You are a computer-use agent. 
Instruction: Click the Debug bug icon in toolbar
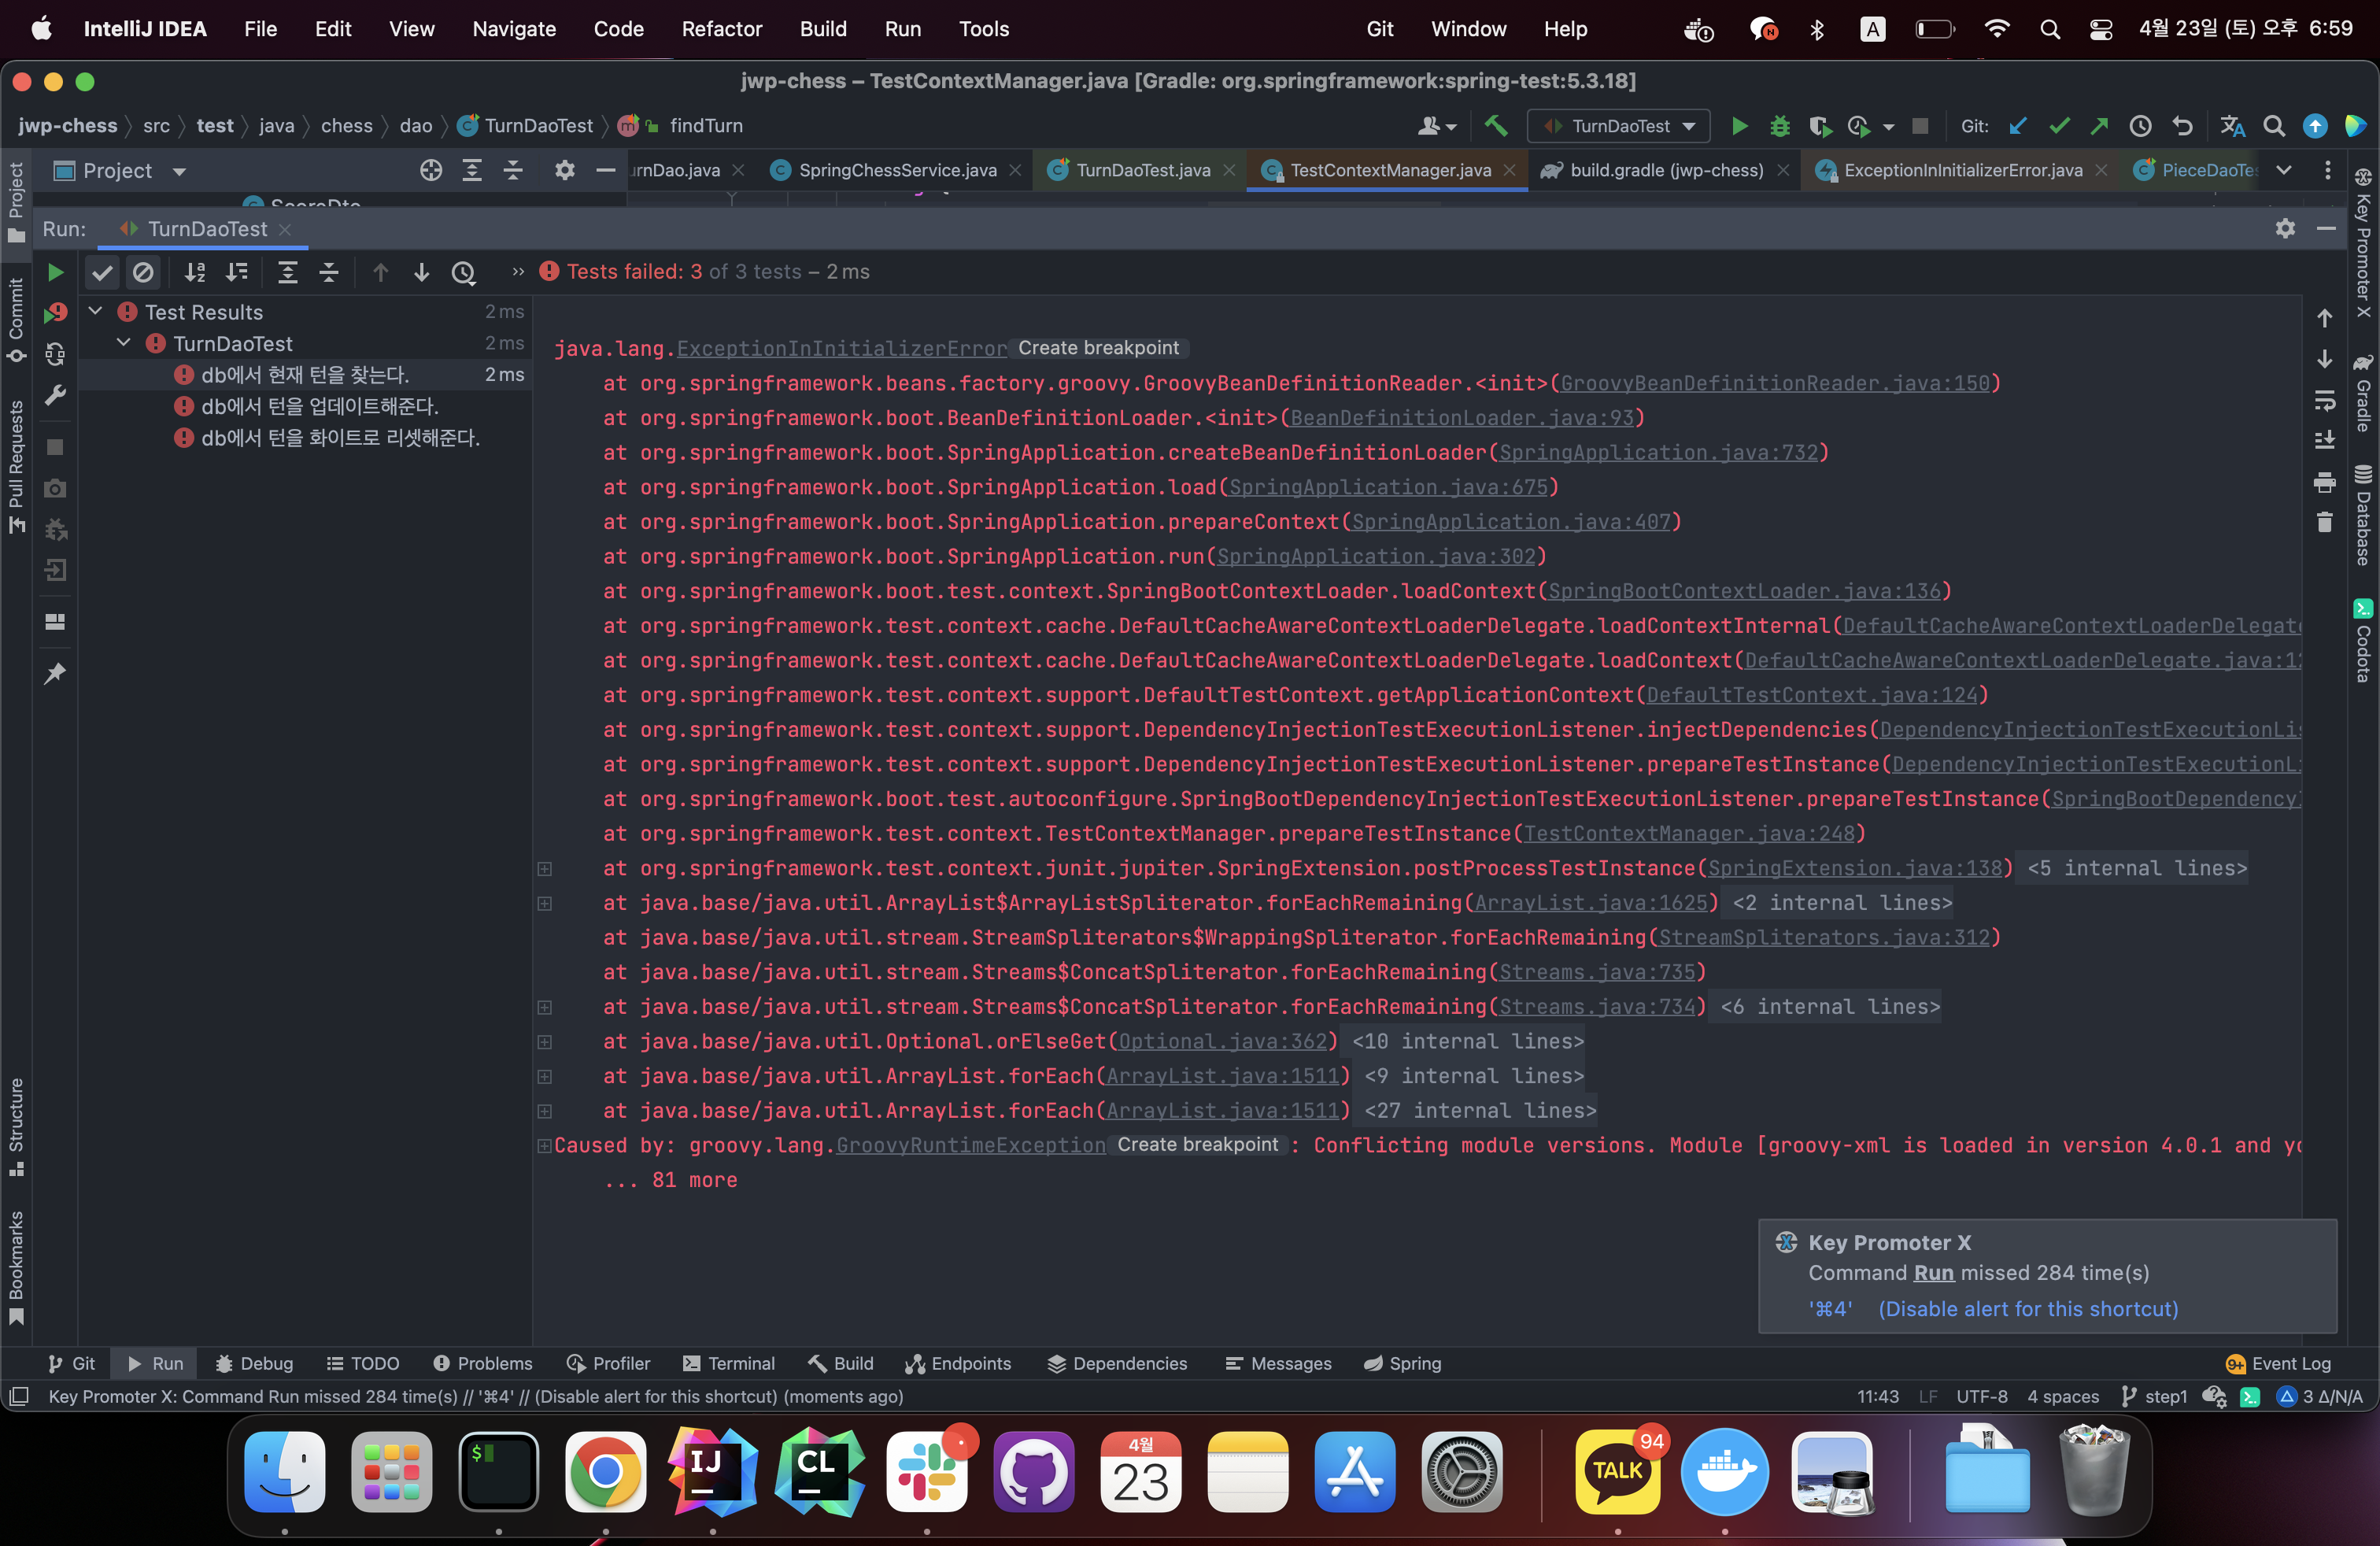1779,126
